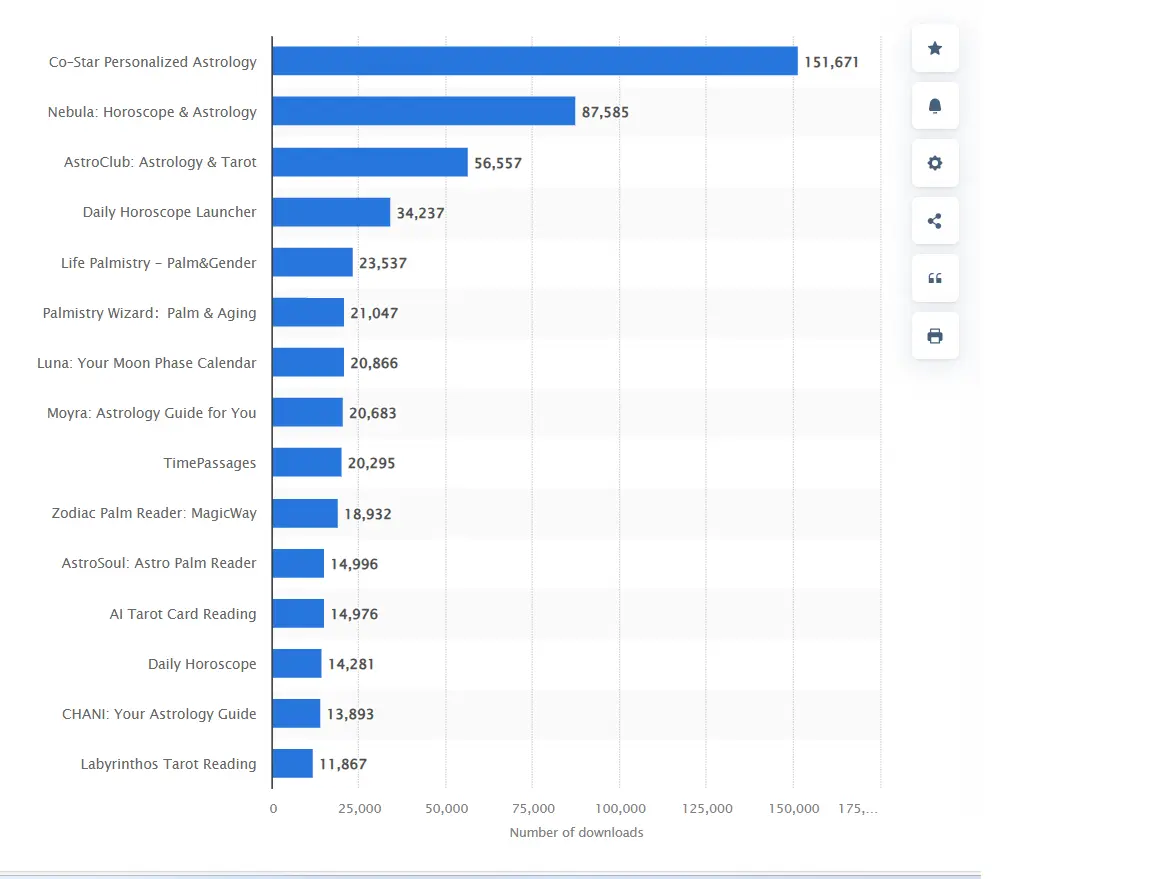1152x879 pixels.
Task: Select the Life Palmistry bar
Action: coord(312,262)
